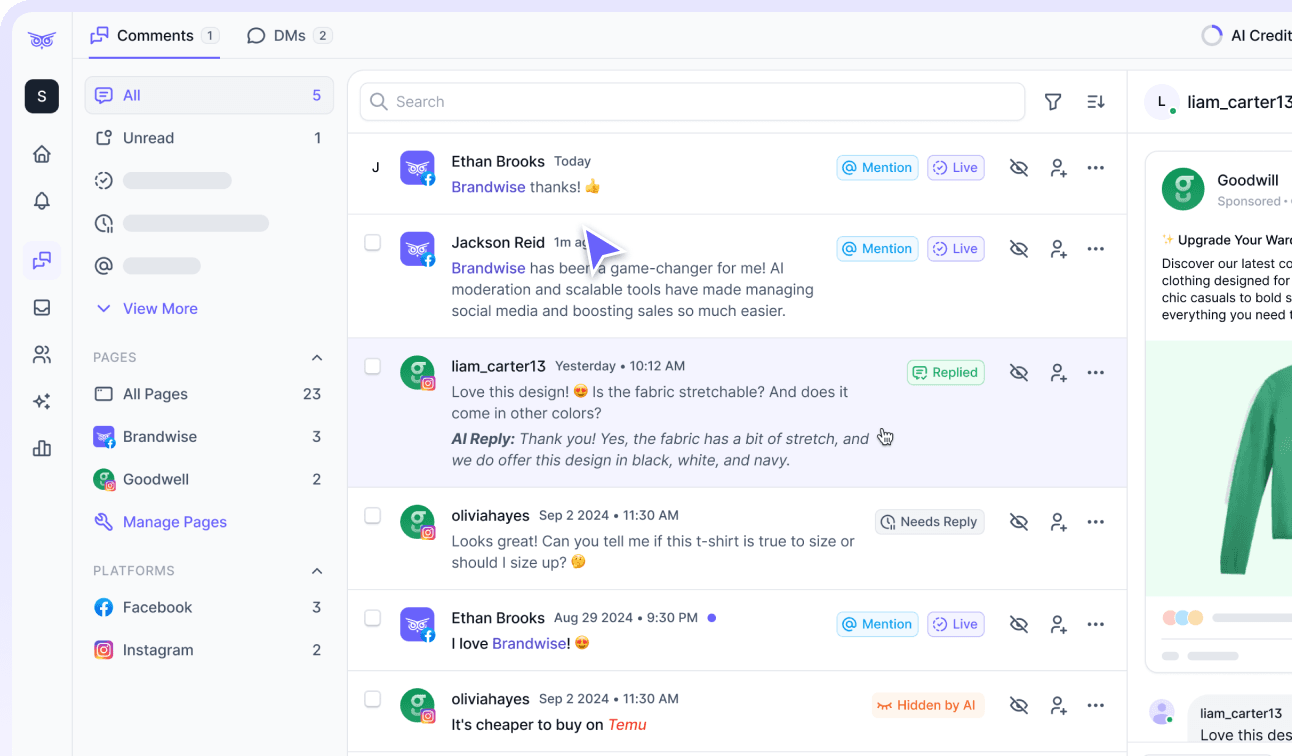Open the inbox tray icon in sidebar
Image resolution: width=1292 pixels, height=756 pixels.
42,308
